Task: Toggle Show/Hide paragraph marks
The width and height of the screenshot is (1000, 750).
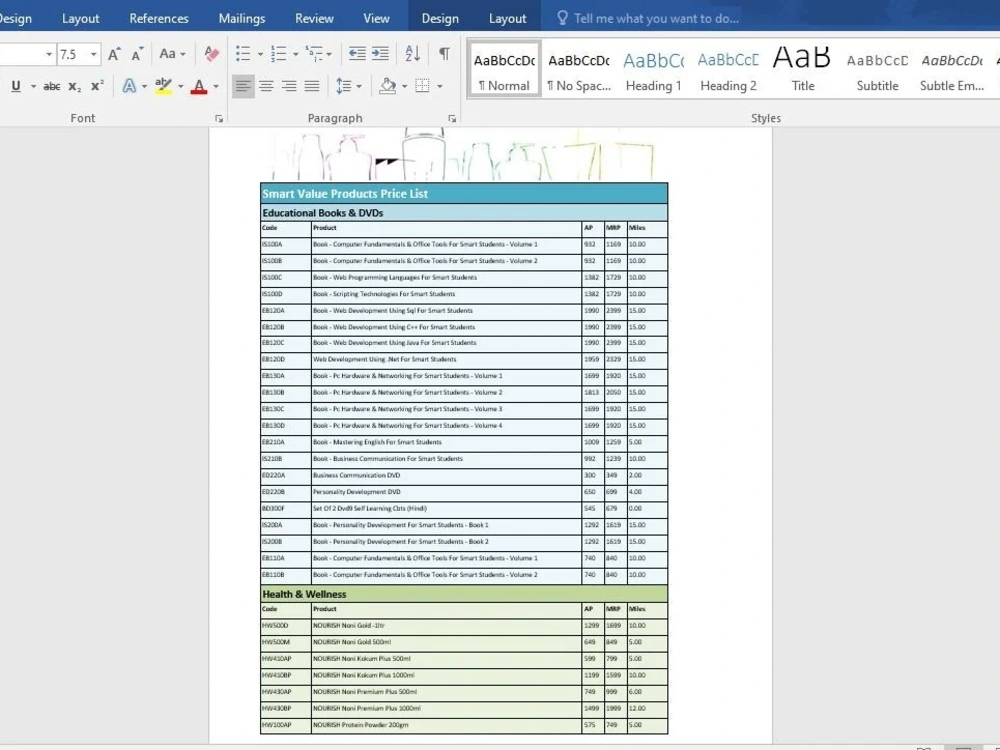Action: [445, 54]
